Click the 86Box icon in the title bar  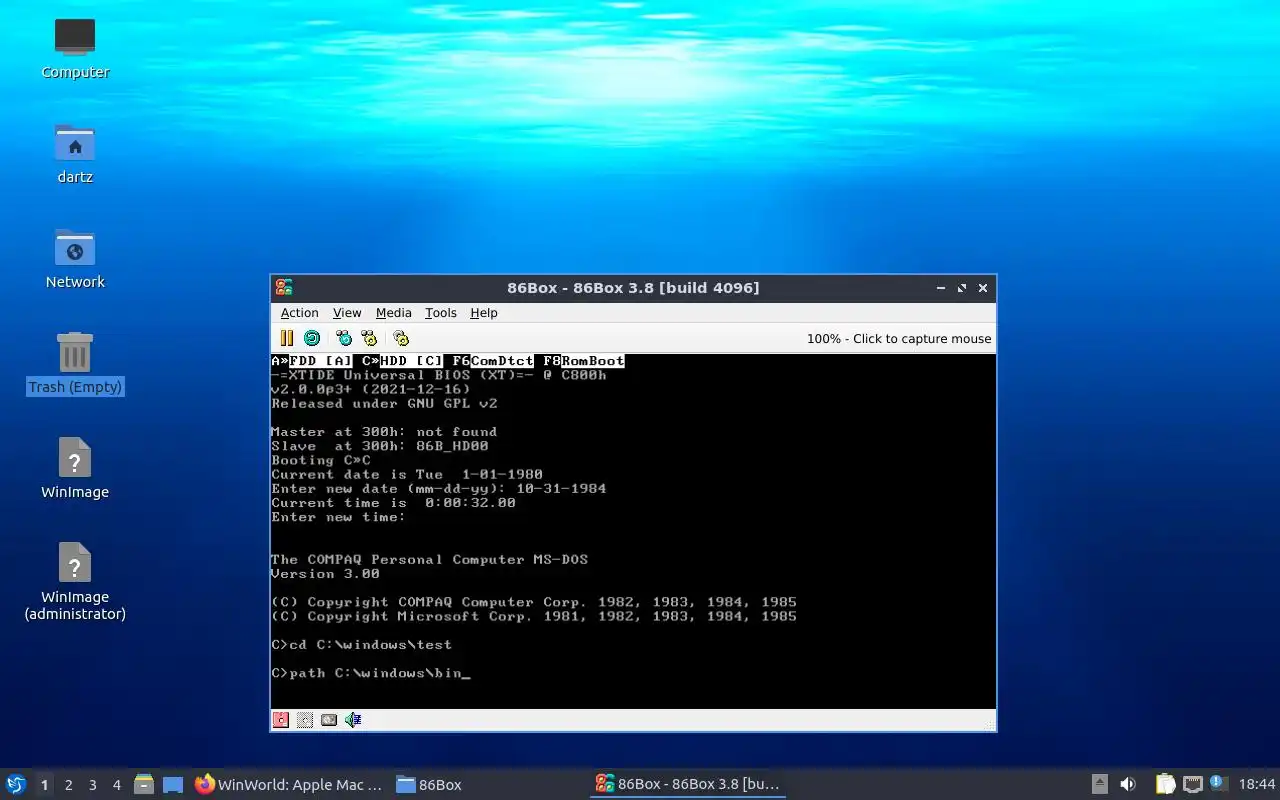click(x=284, y=288)
